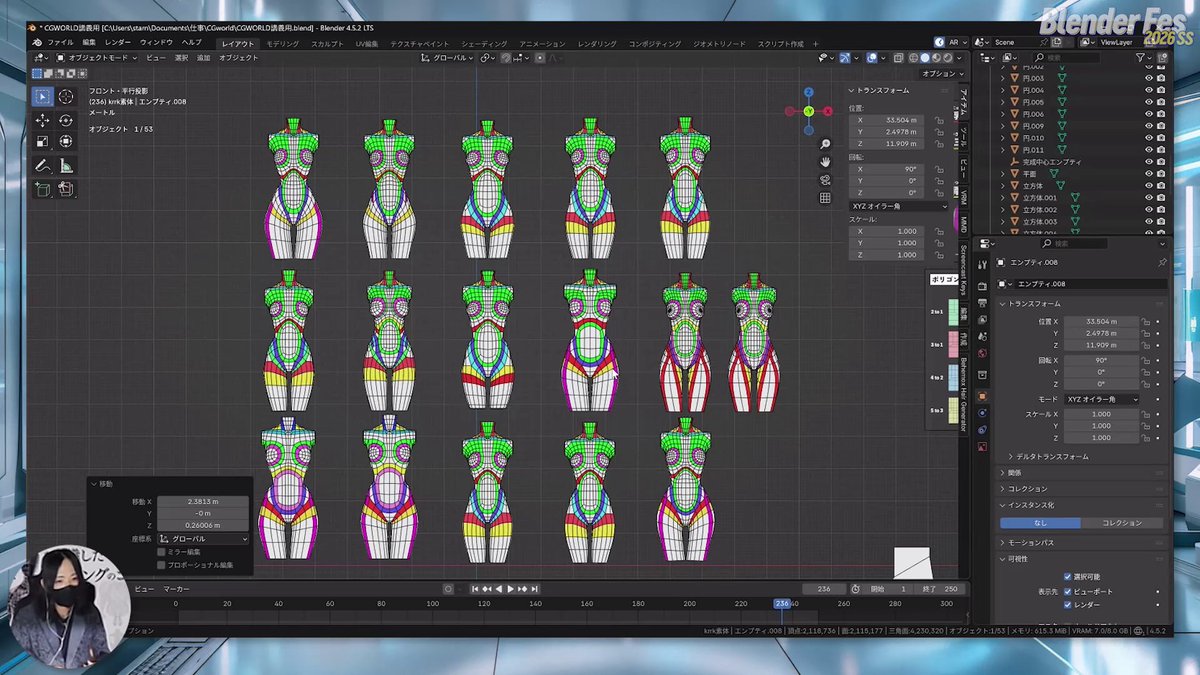Hide 円.003 in viewport via eye
Screen dimensions: 1200x675
point(1149,78)
